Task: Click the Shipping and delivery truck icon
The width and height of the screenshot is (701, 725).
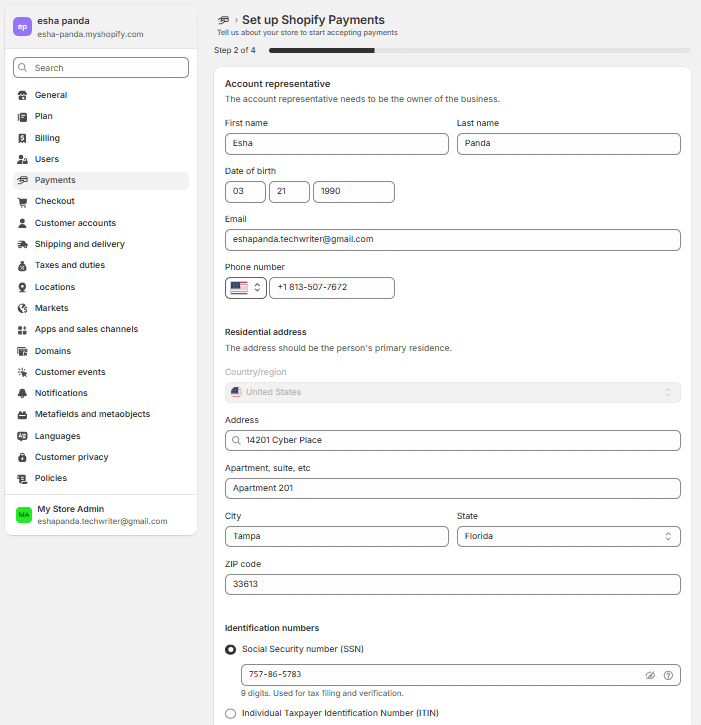Action: click(x=22, y=244)
